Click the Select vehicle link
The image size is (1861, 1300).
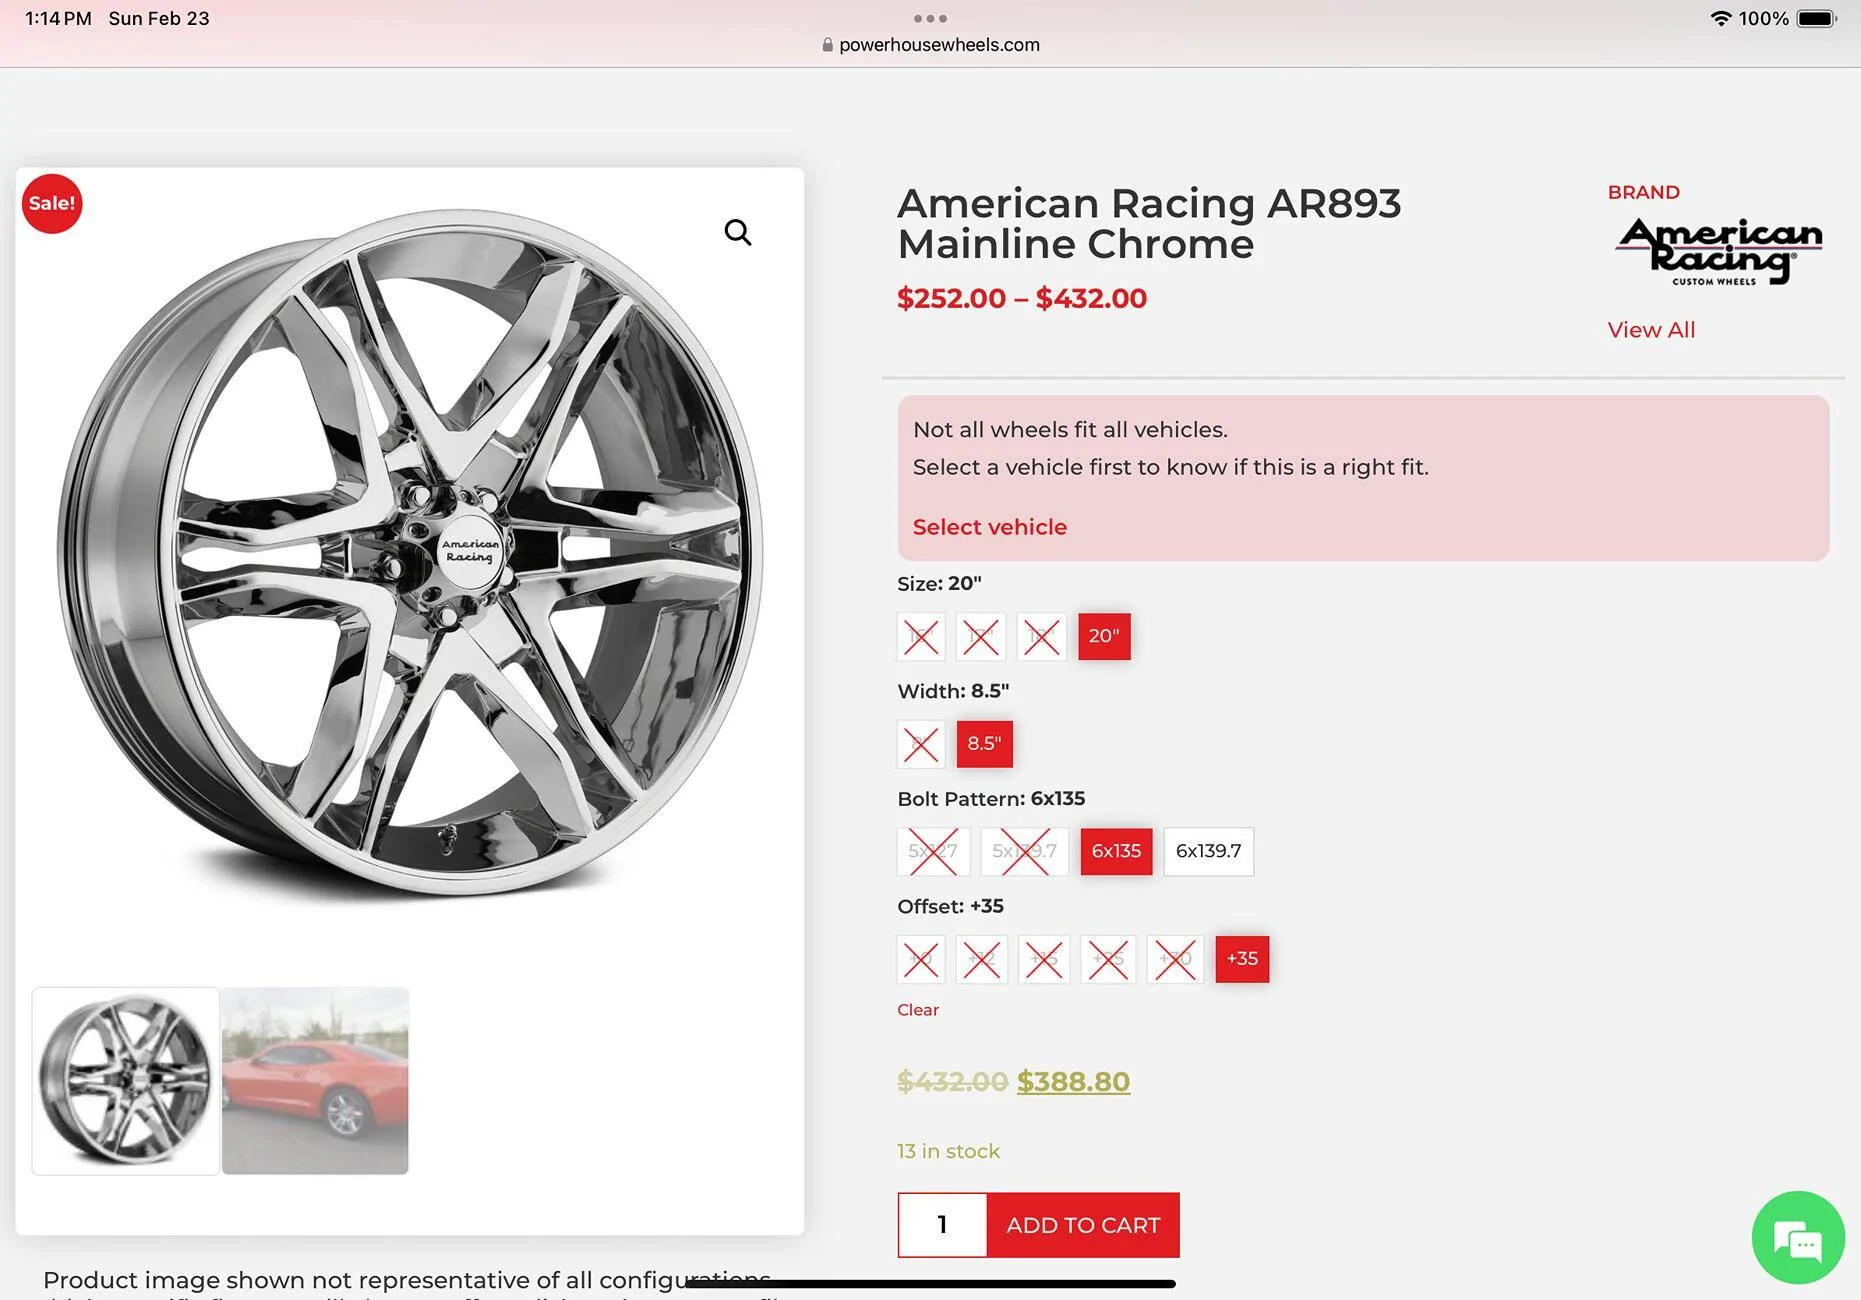coord(990,527)
